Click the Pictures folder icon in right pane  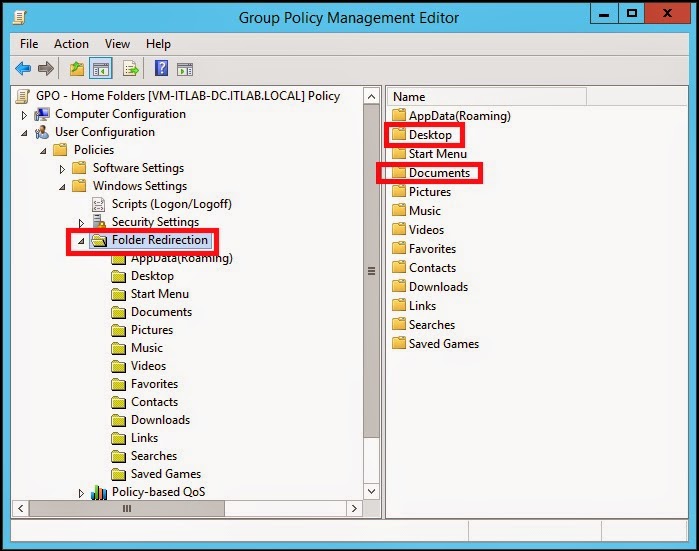point(399,192)
